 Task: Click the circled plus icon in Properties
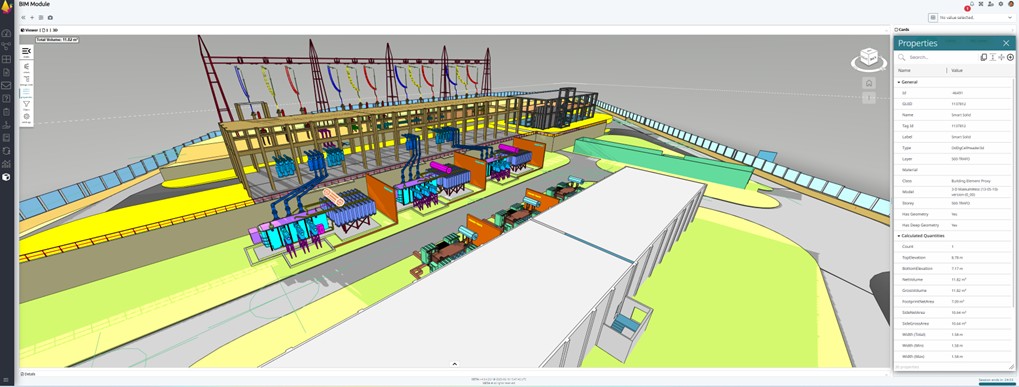point(1010,57)
